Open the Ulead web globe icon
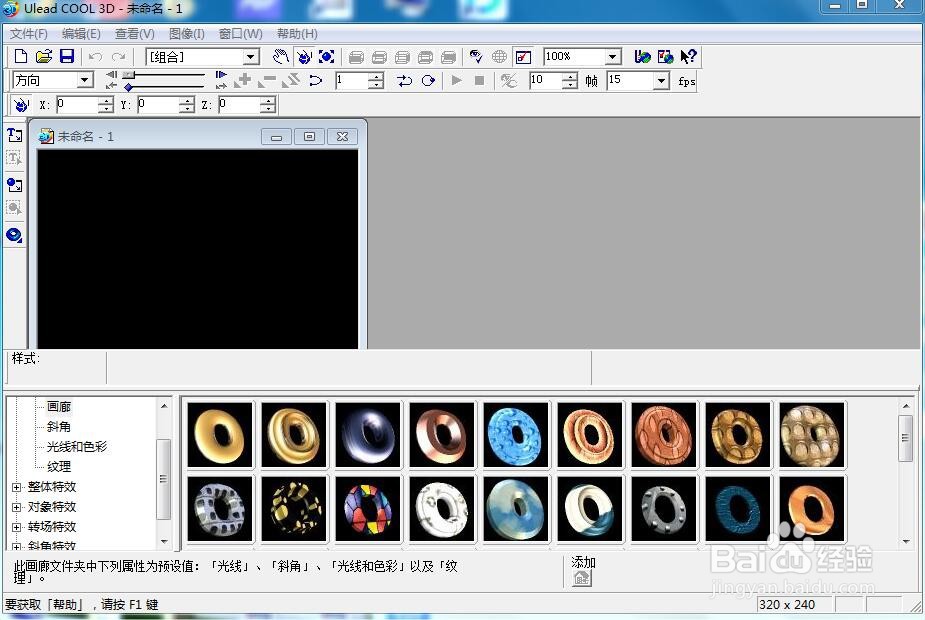Viewport: 925px width, 620px height. tap(642, 57)
